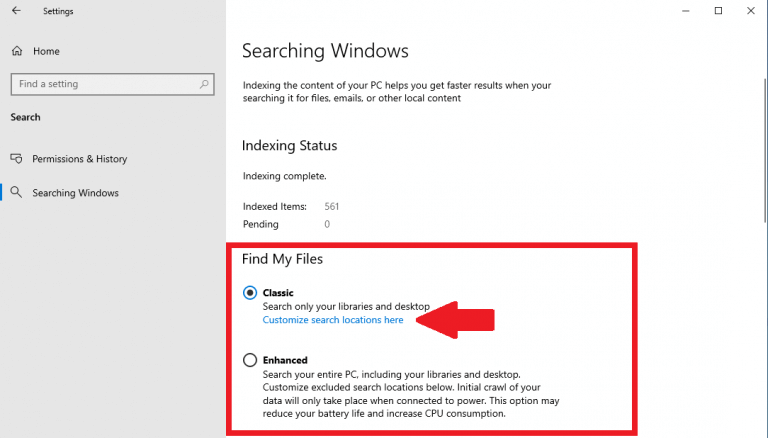This screenshot has width=768, height=438.
Task: Click Search only your libraries and desktop
Action: pyautogui.click(x=346, y=307)
